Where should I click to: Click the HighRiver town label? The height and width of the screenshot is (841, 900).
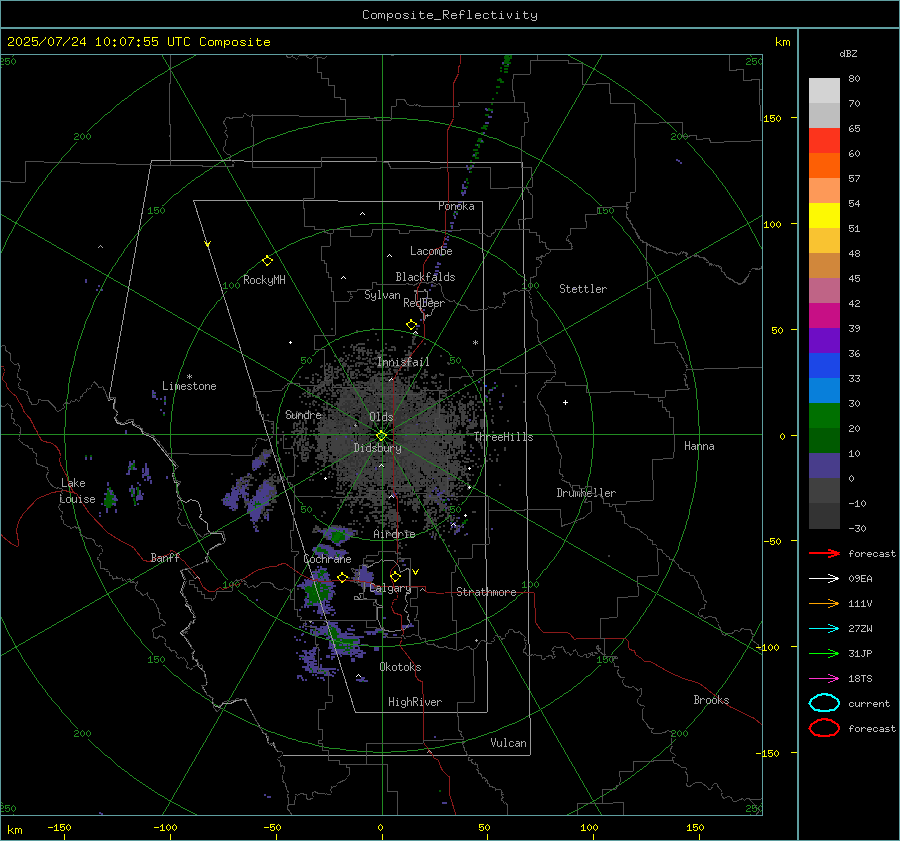point(415,702)
